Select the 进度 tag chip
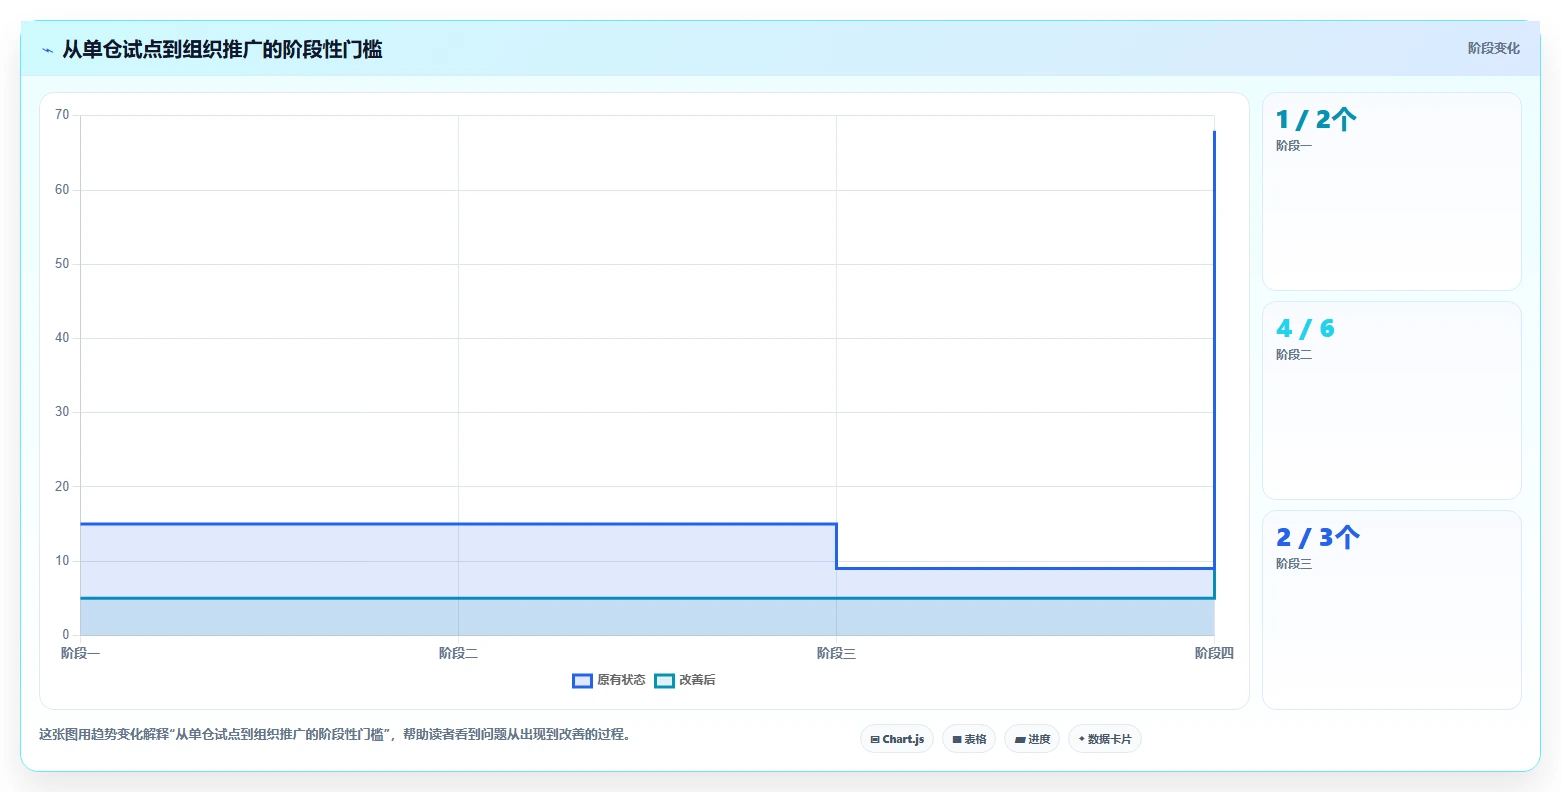Screen dimensions: 1561x792 coord(1032,739)
